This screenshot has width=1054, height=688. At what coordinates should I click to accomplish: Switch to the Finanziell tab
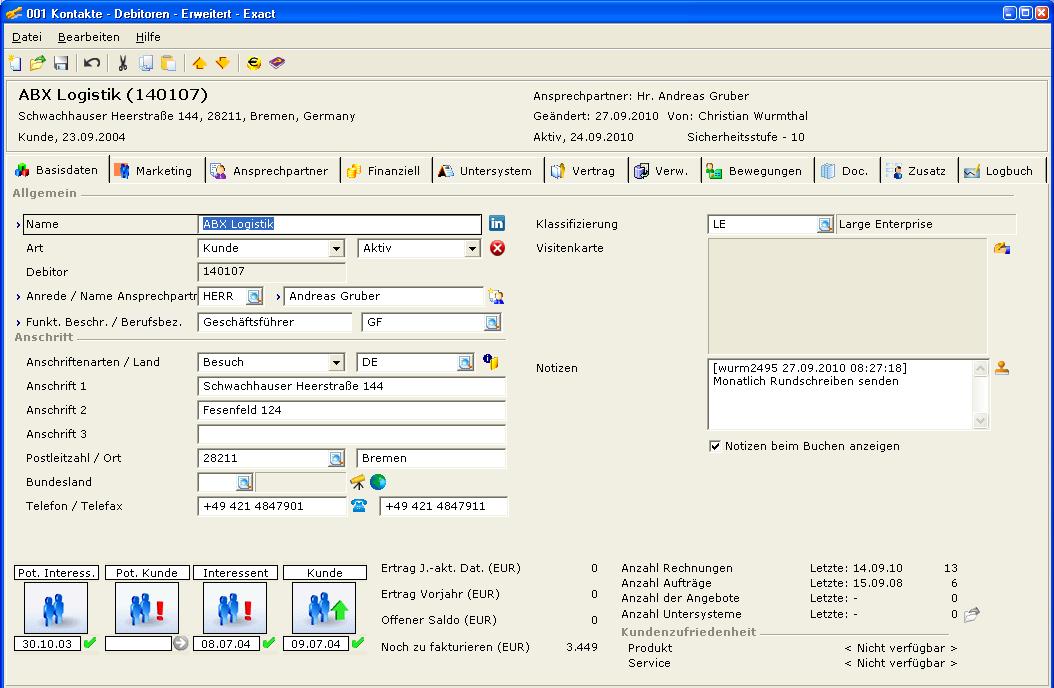click(384, 171)
